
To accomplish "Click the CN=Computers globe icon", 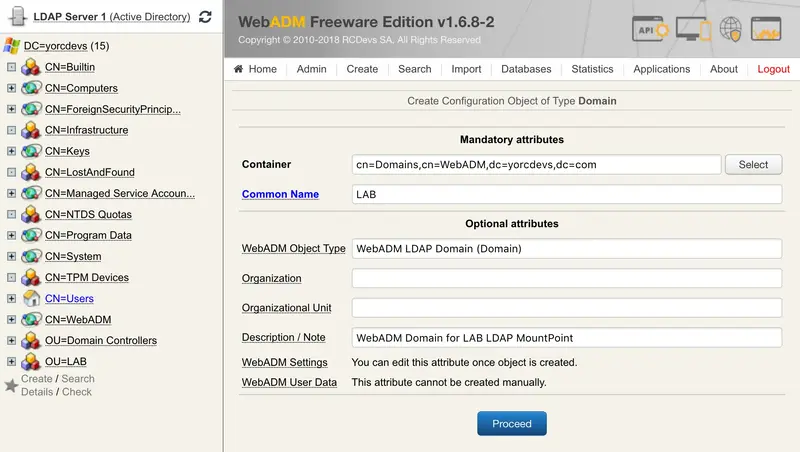I will (x=31, y=88).
